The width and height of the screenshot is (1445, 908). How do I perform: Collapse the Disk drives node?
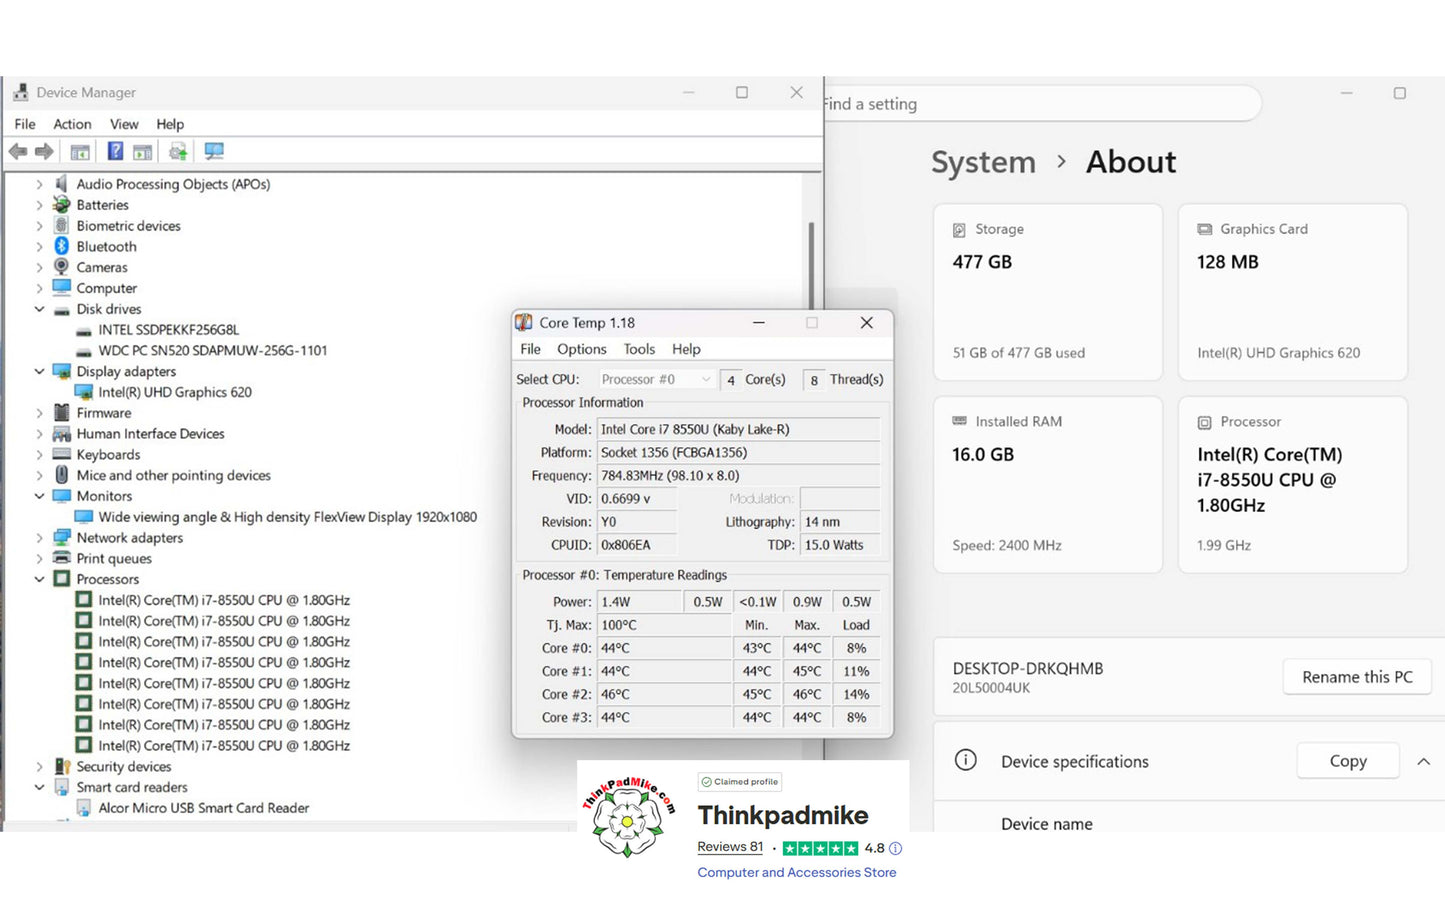point(40,309)
